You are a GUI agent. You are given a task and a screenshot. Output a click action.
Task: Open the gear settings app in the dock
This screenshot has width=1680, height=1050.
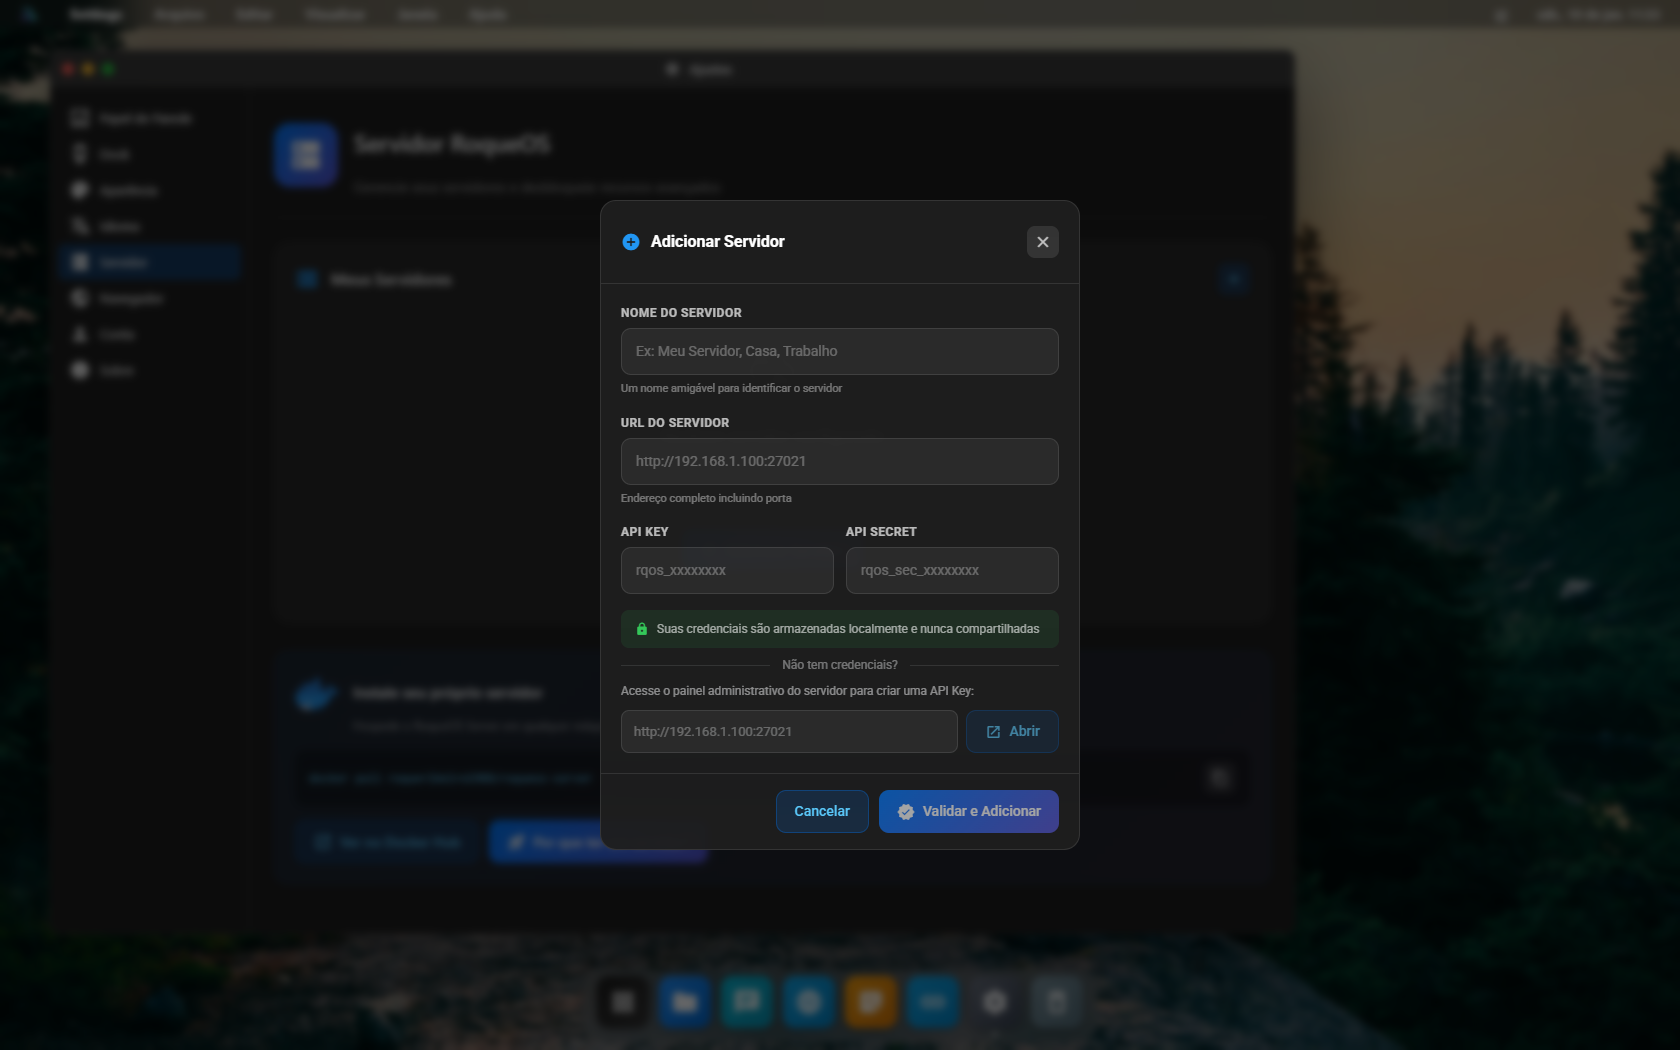(994, 1002)
